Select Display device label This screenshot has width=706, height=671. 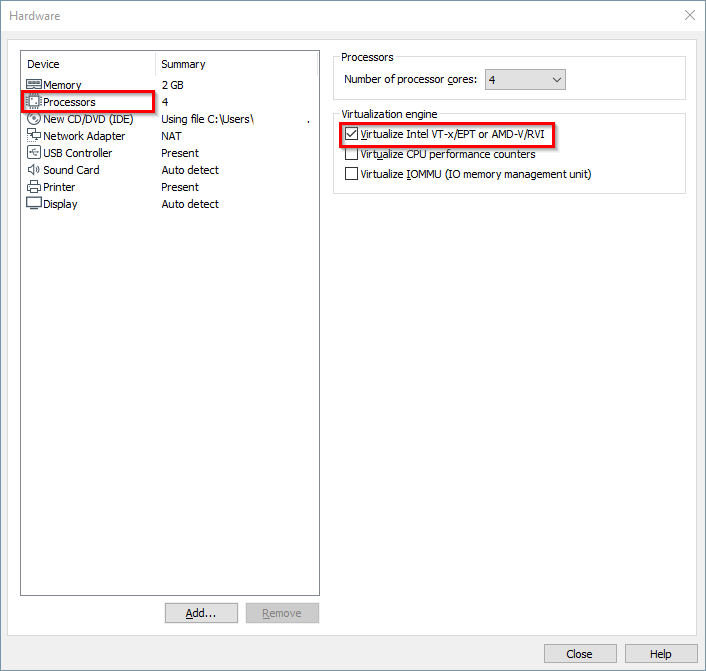pyautogui.click(x=60, y=204)
